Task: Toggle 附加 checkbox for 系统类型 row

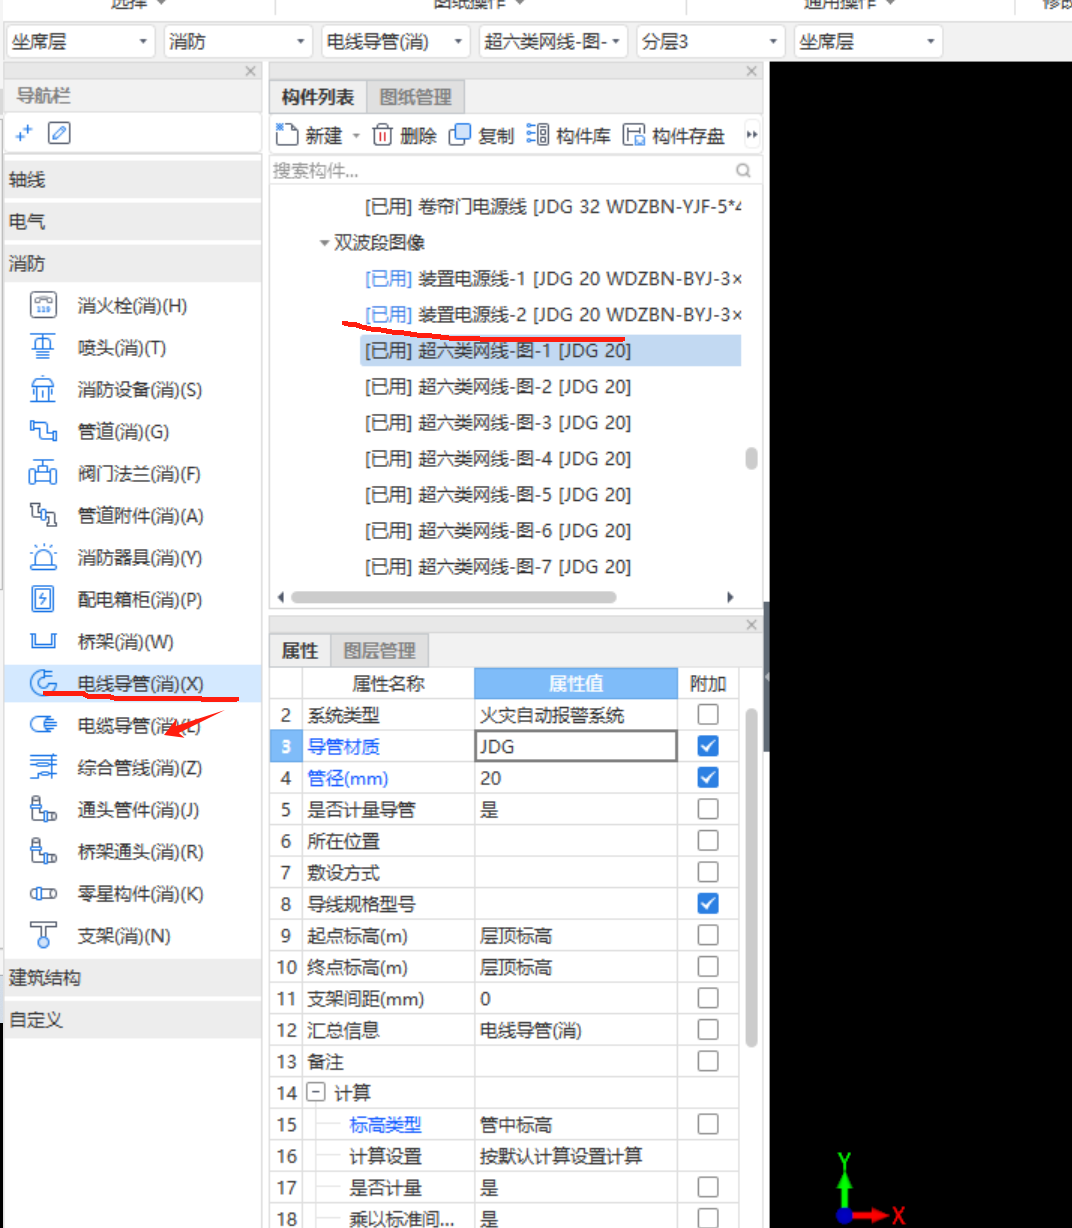Action: click(x=708, y=714)
